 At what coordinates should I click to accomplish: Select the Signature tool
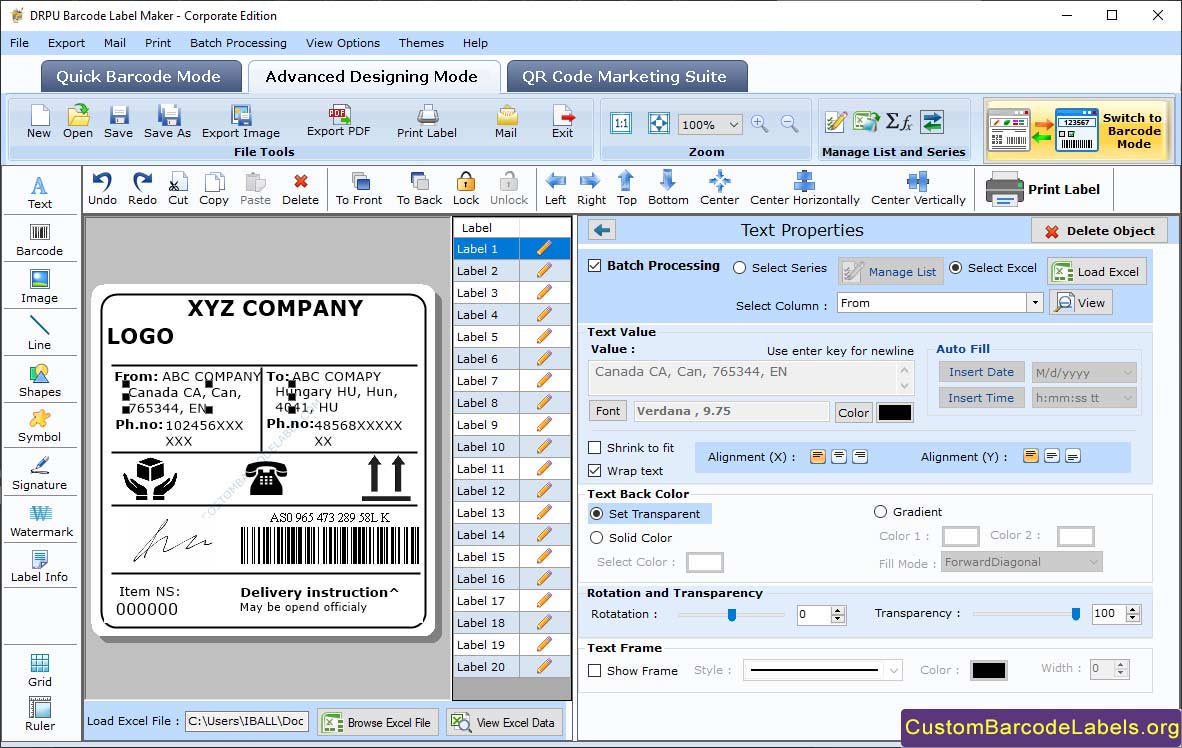[x=39, y=473]
